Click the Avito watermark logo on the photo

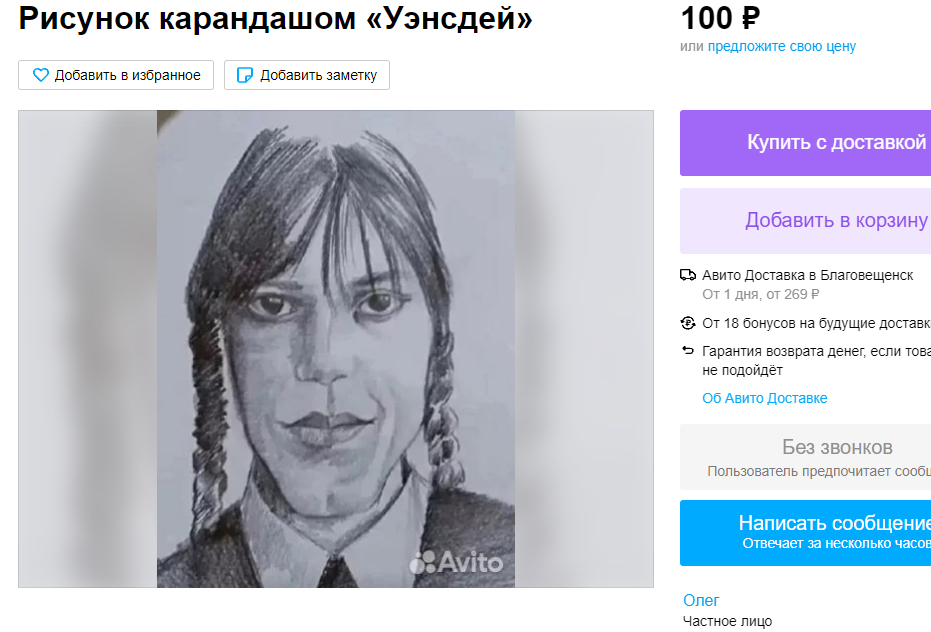456,562
